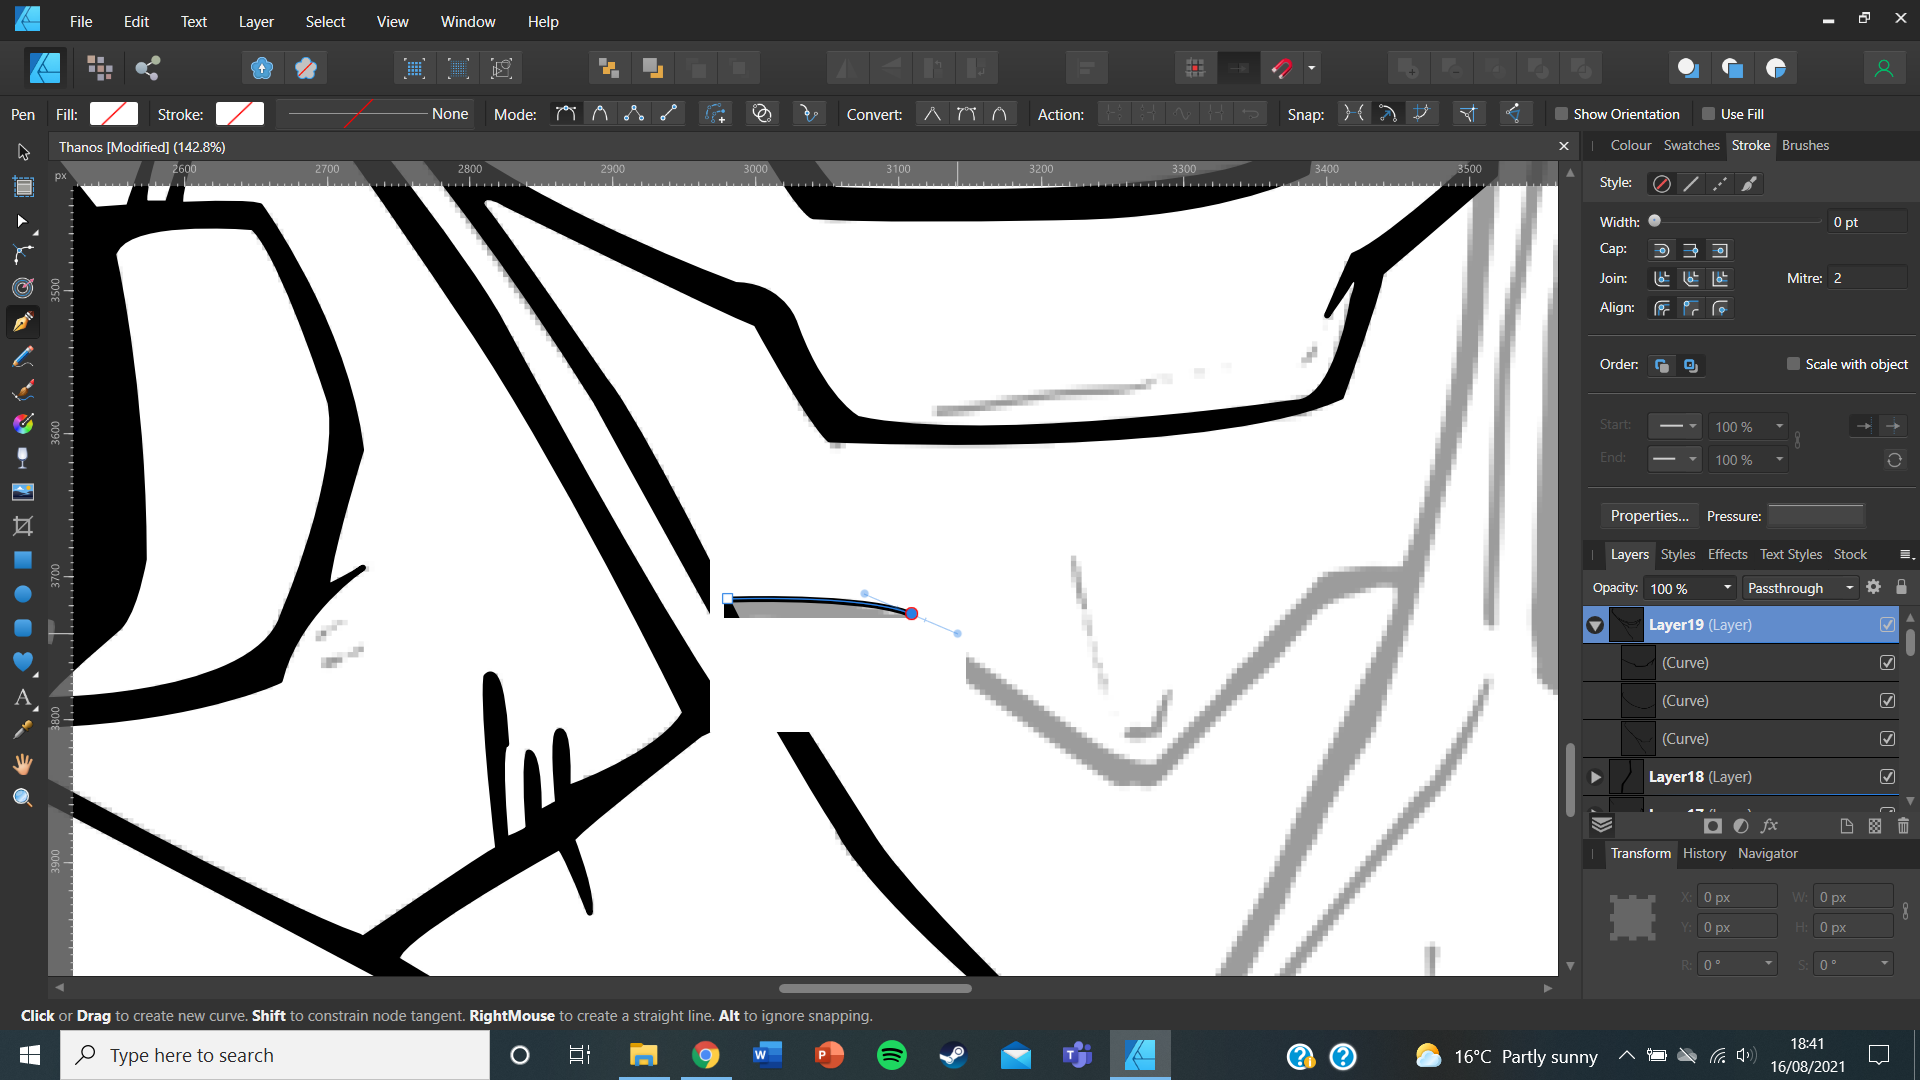
Task: Open Spotify from the taskbar
Action: point(891,1055)
